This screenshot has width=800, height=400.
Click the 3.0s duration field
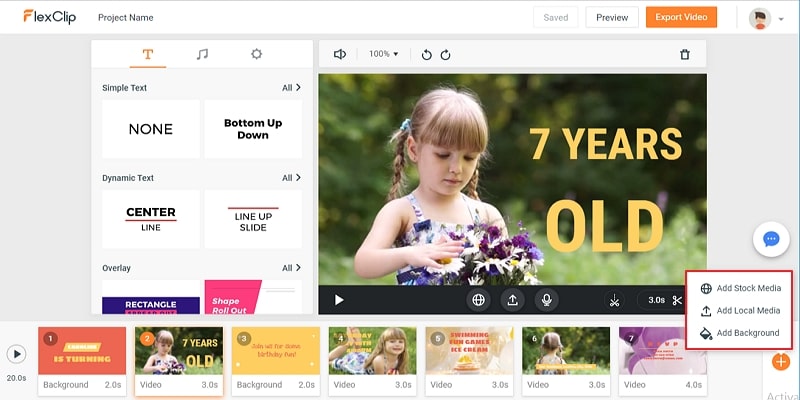pyautogui.click(x=656, y=300)
